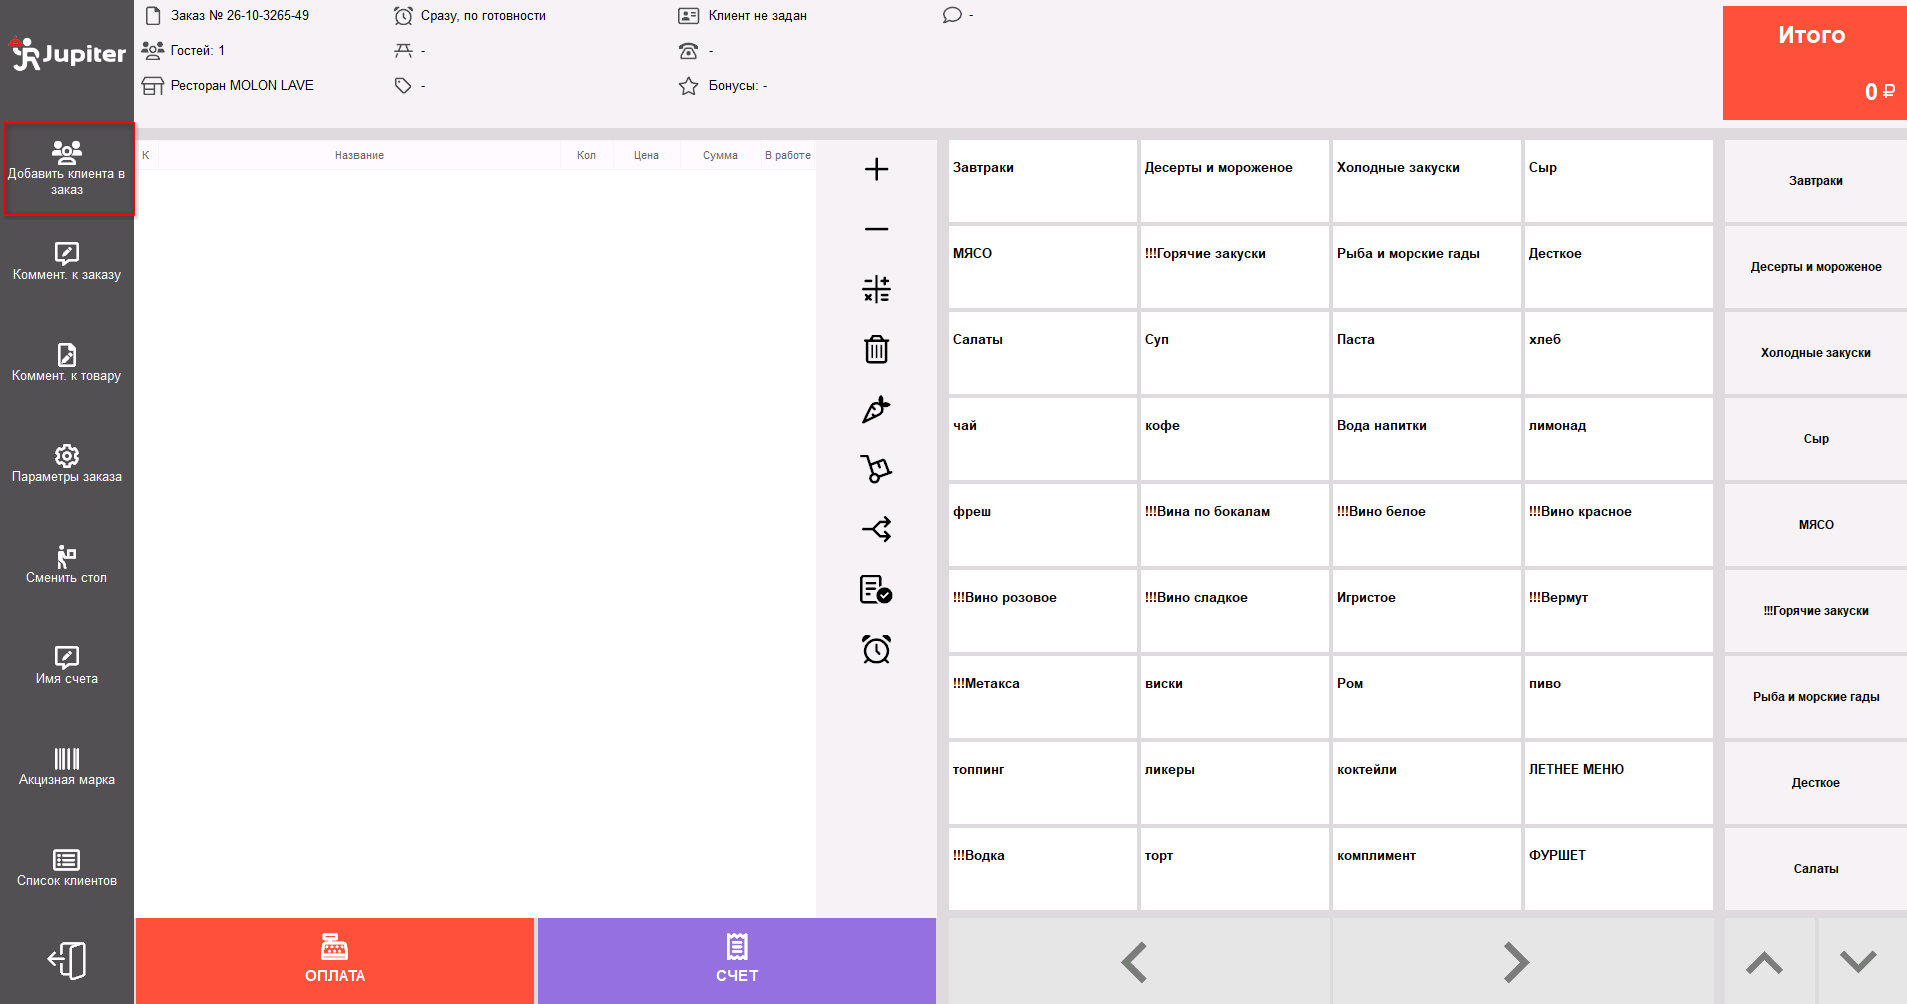The image size is (1907, 1004).
Task: Go to previous menu page arrow
Action: (x=1138, y=962)
